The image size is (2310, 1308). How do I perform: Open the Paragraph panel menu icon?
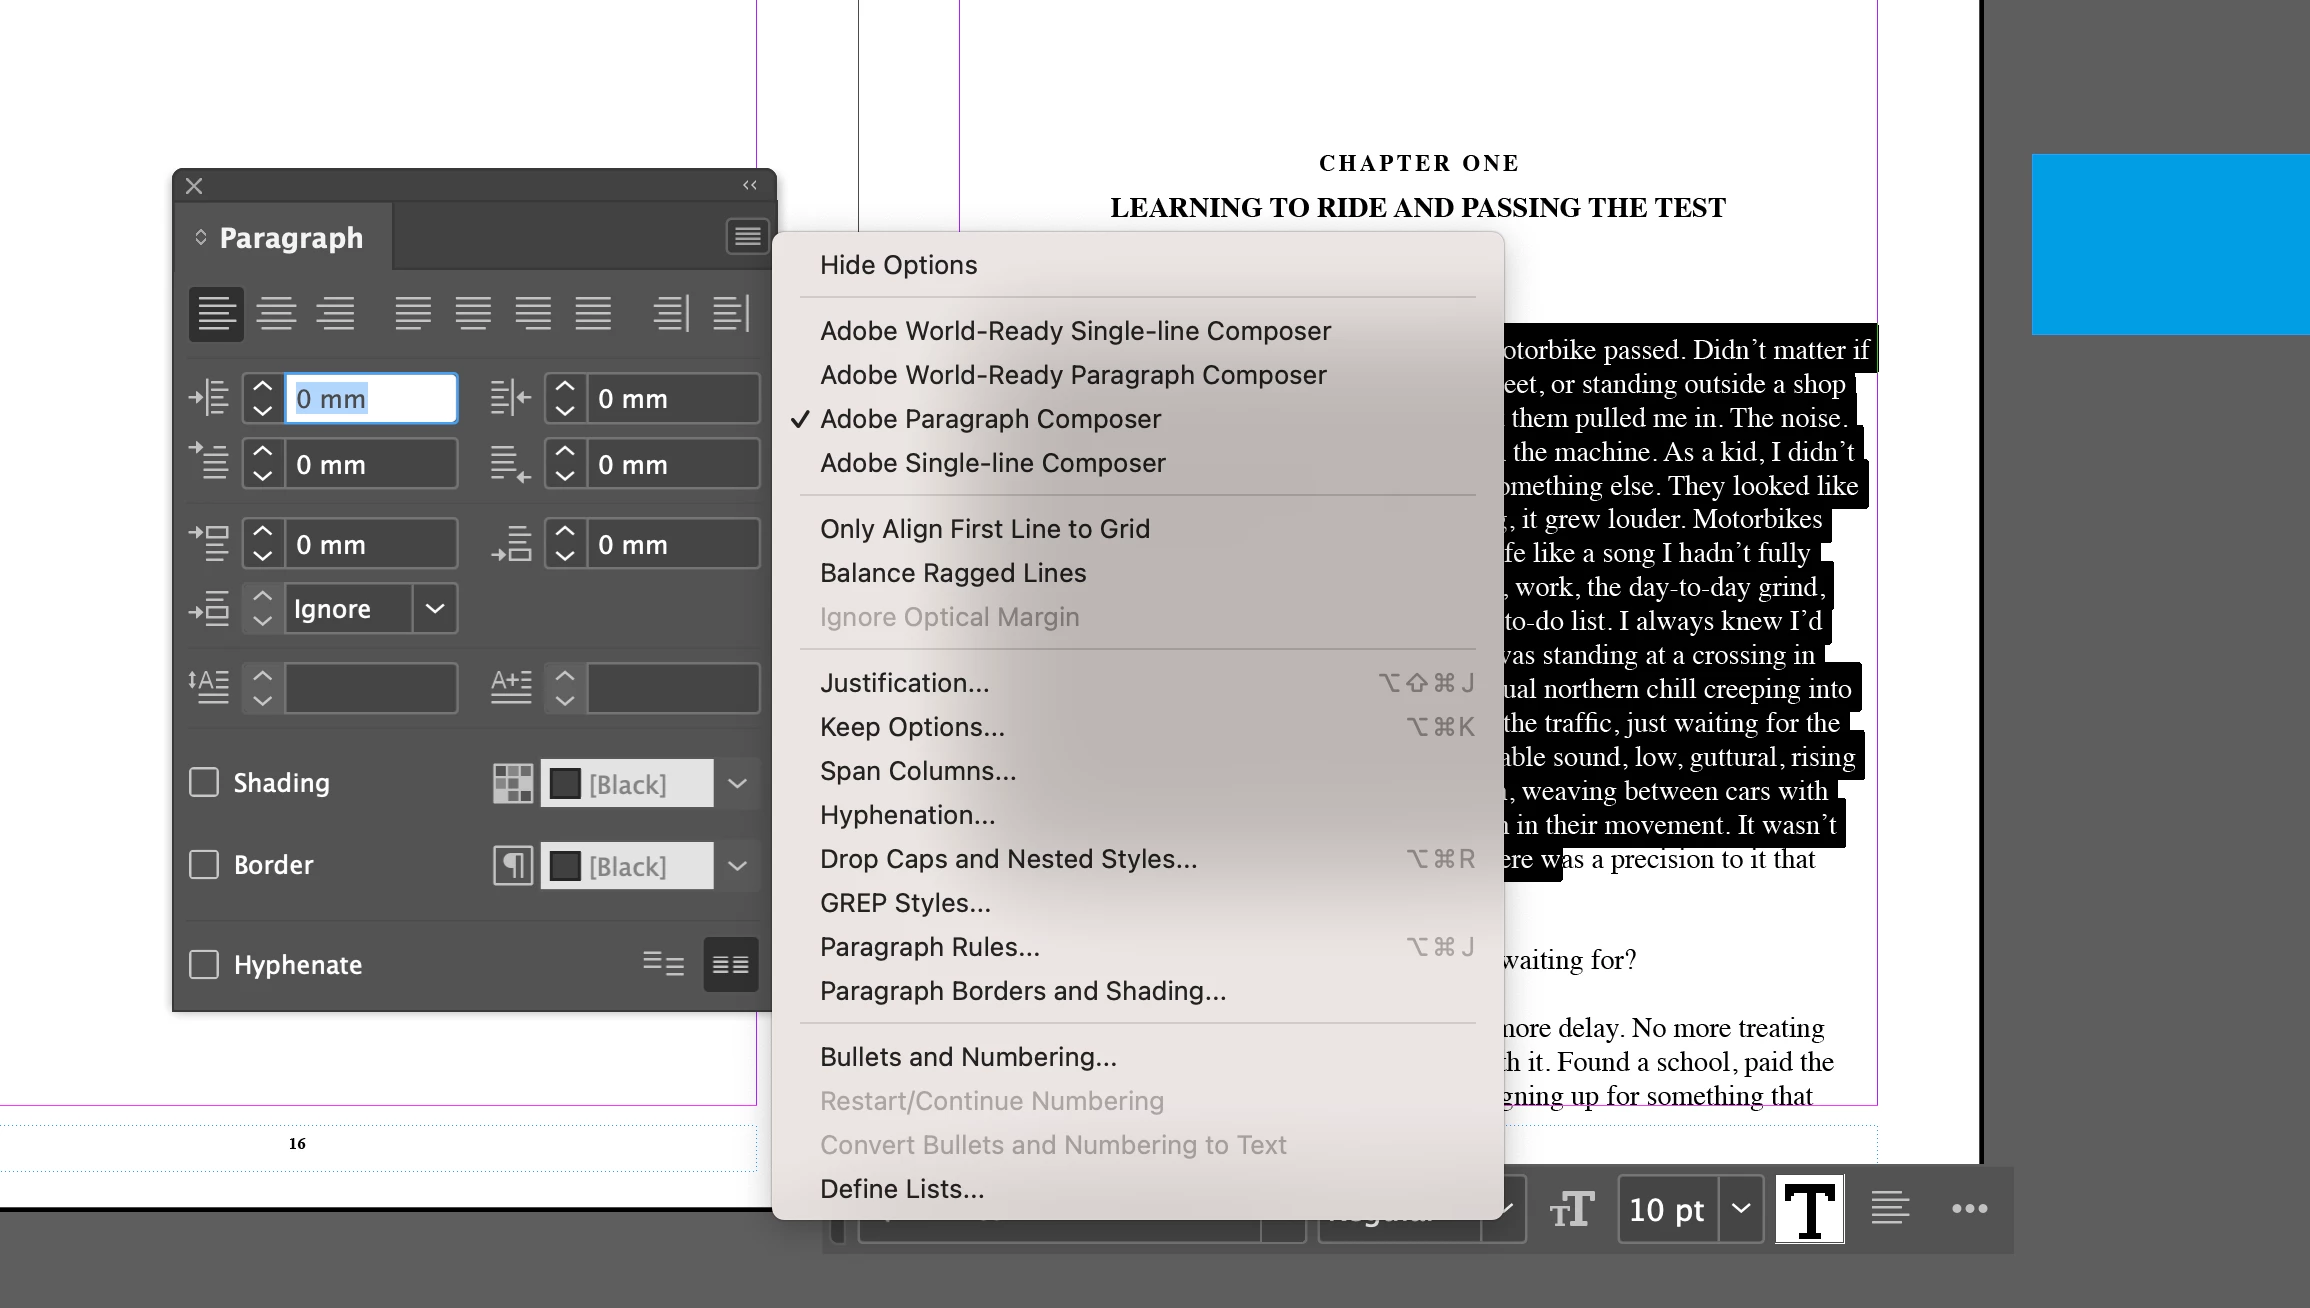pyautogui.click(x=747, y=237)
